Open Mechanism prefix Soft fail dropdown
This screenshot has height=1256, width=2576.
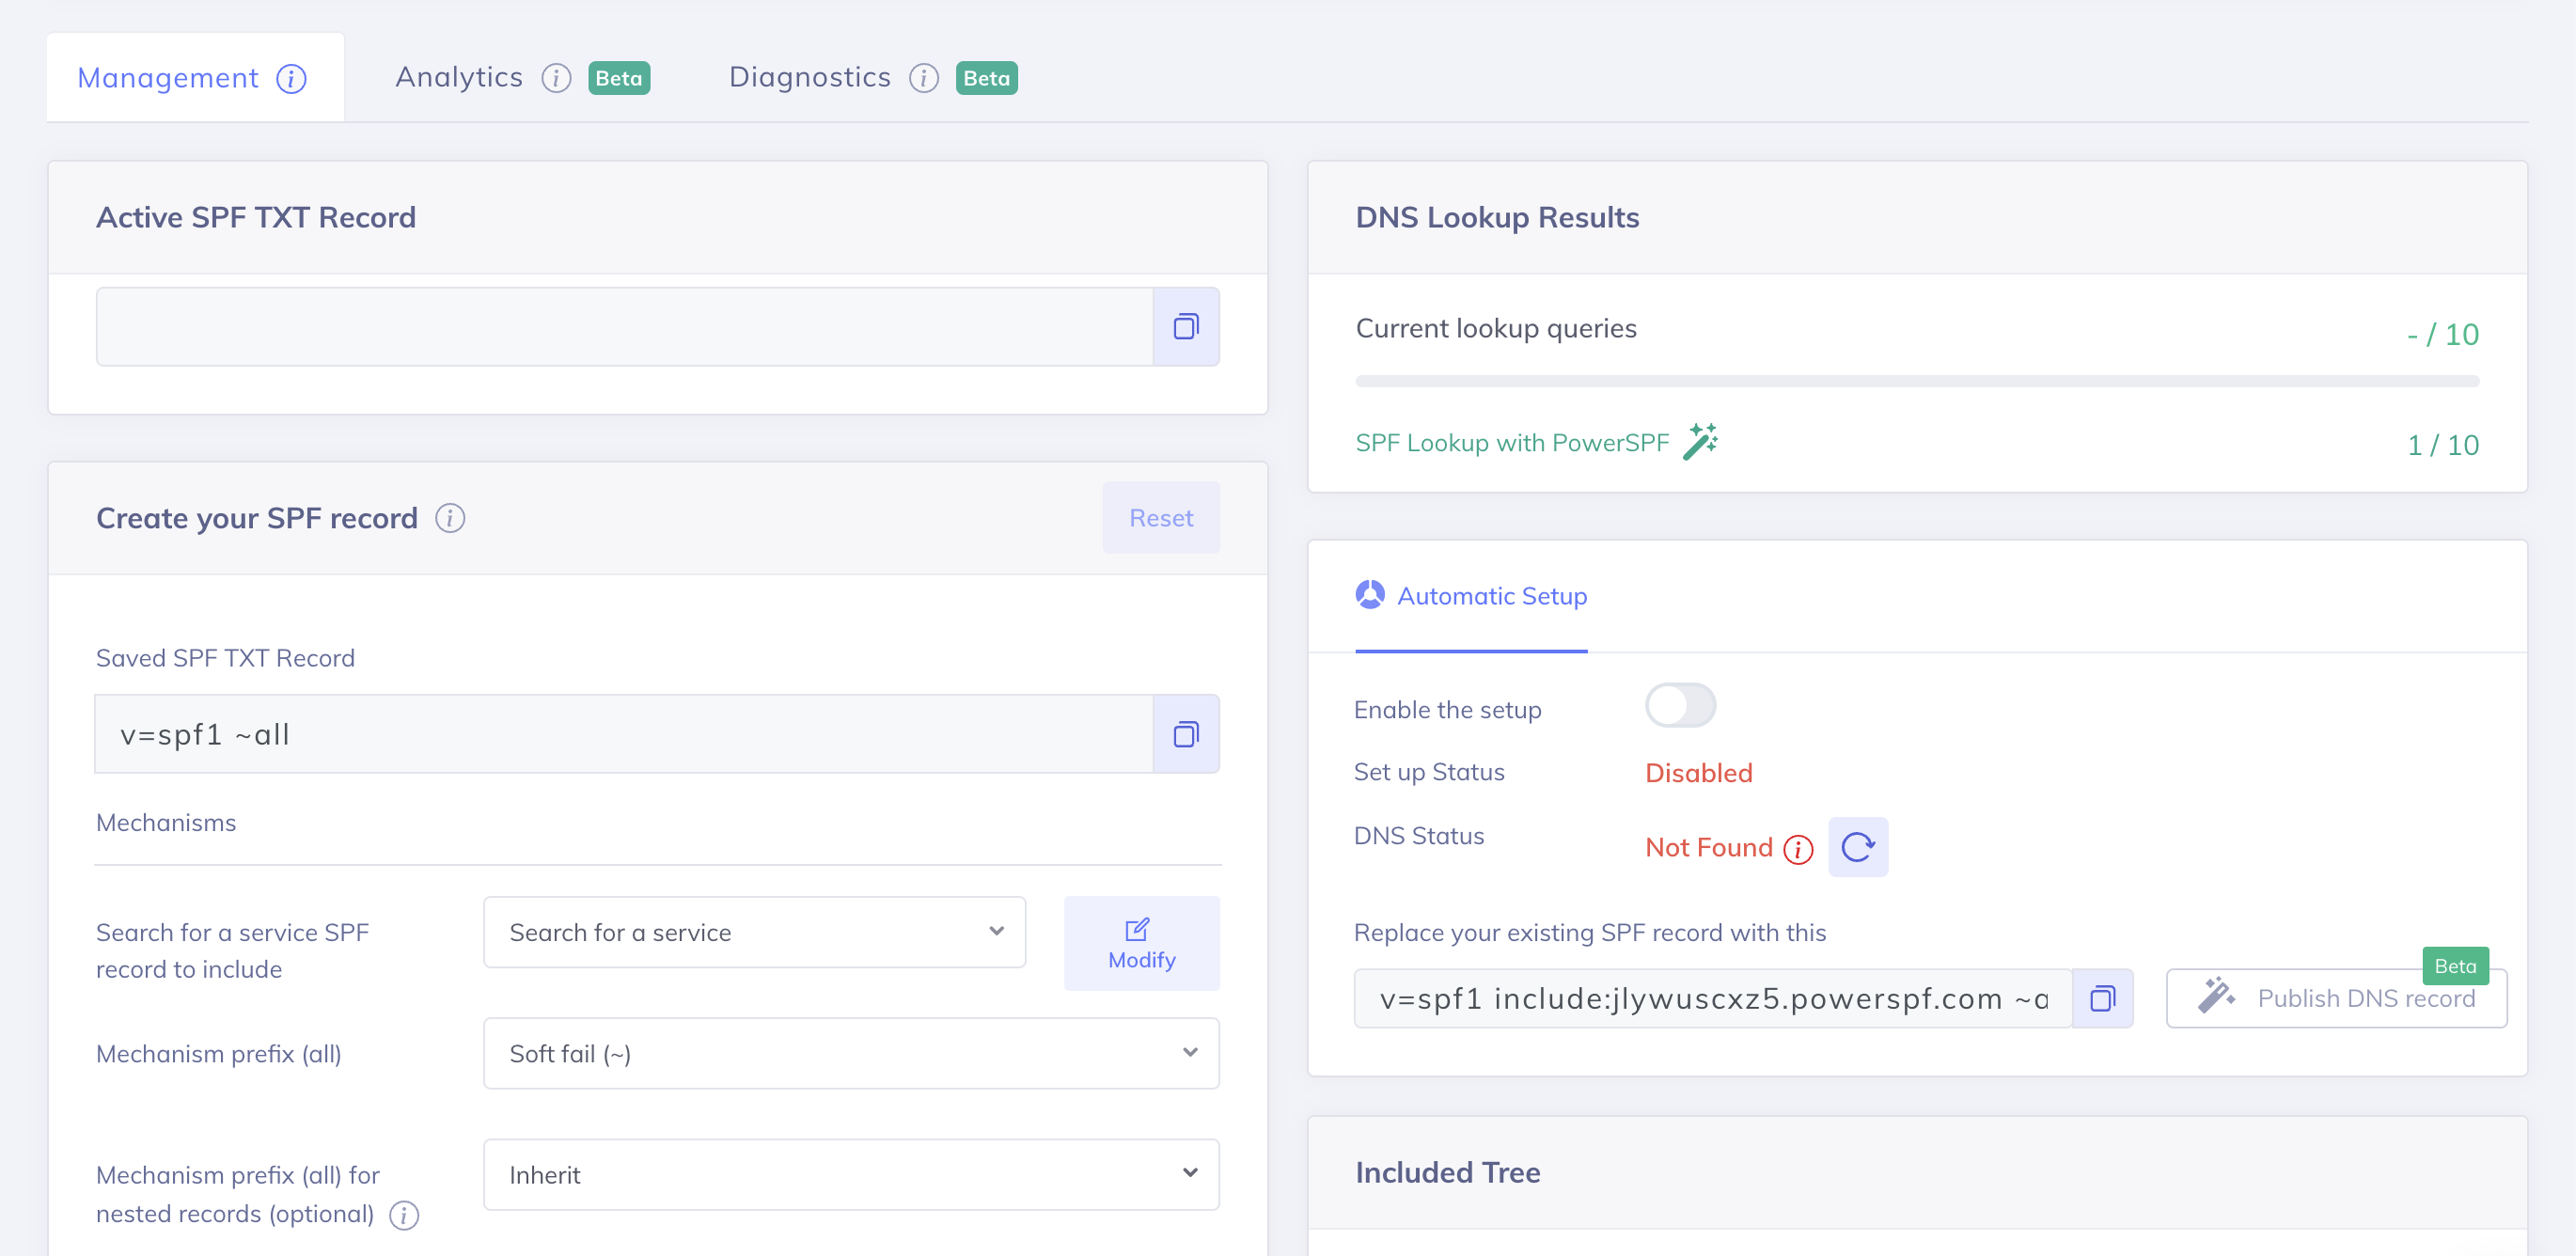[x=851, y=1053]
